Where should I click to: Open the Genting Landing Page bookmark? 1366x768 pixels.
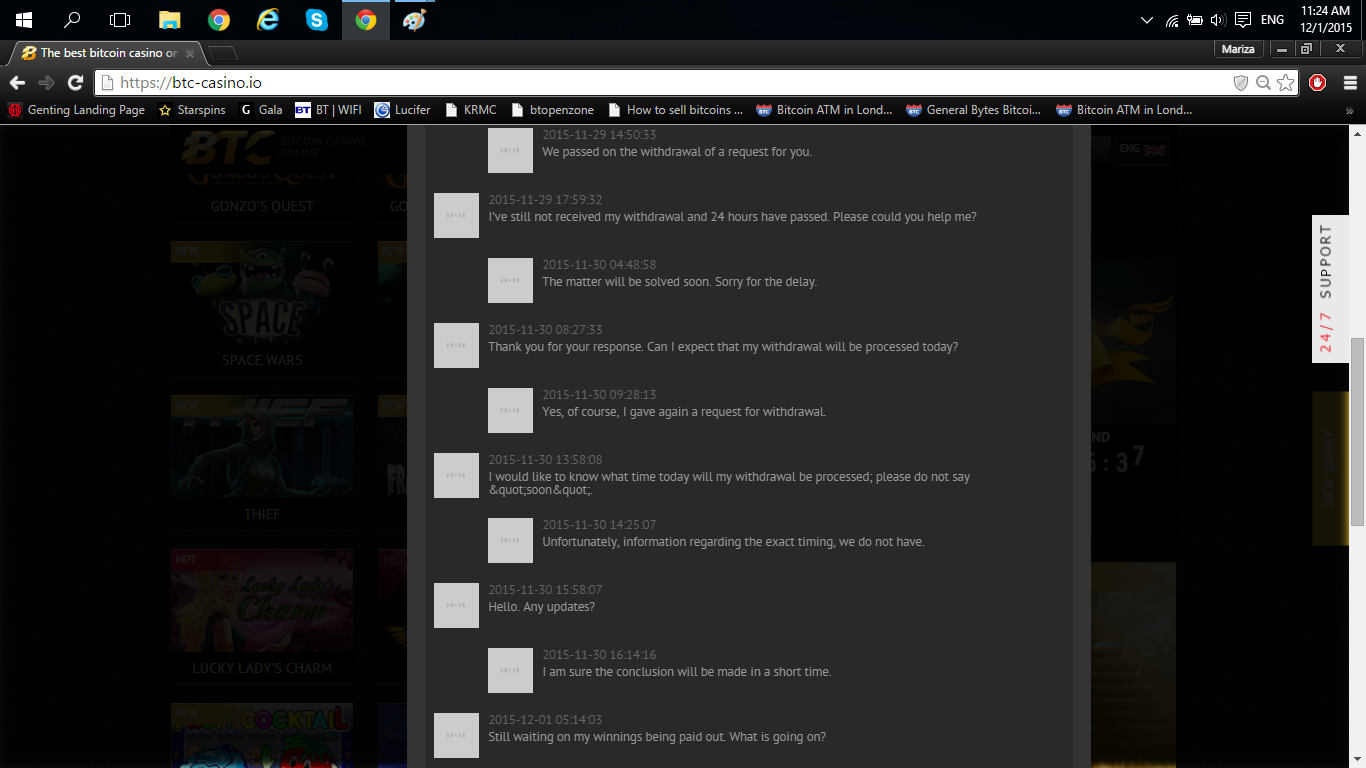77,110
